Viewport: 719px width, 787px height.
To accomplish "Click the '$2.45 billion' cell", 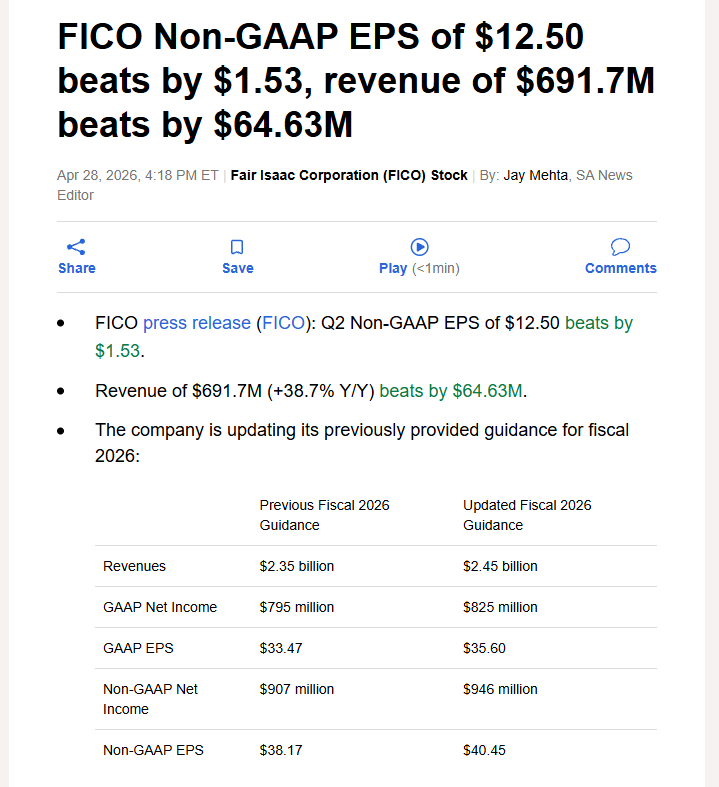I will tap(500, 566).
